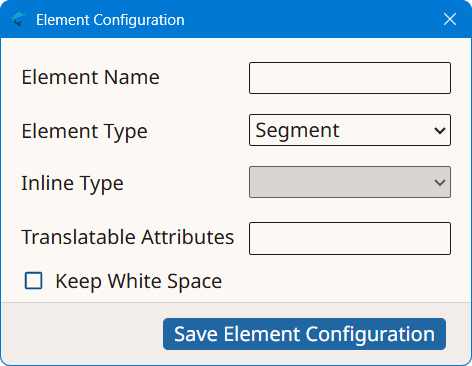Open the disabled Inline Type dropdown

350,182
